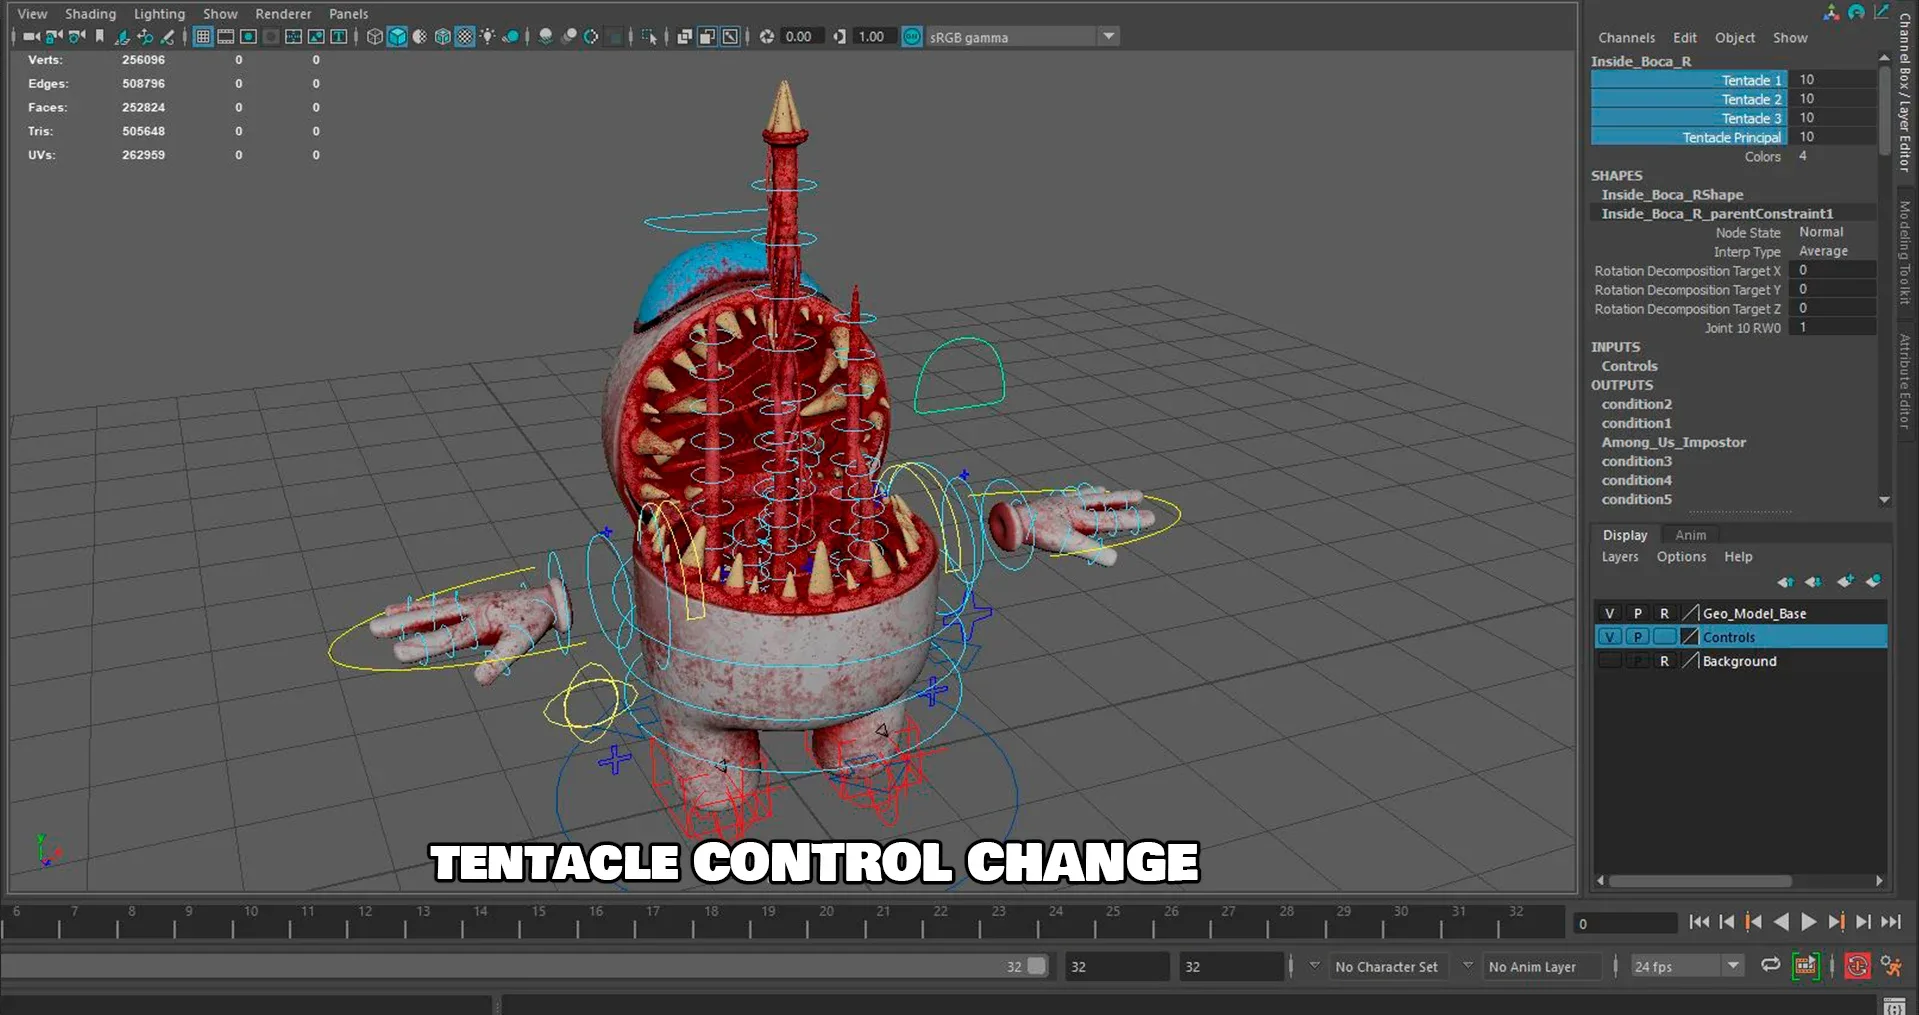1919x1015 pixels.
Task: Toggle R display type of Background layer
Action: point(1664,661)
